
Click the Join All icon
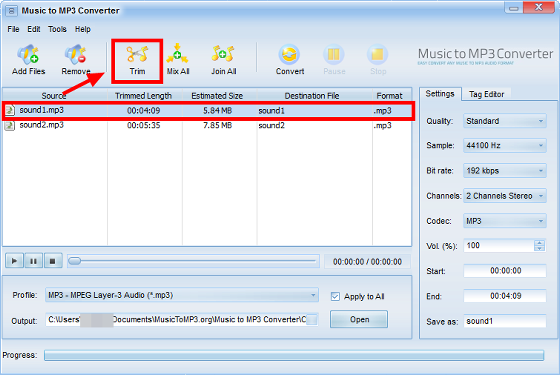coord(223,59)
